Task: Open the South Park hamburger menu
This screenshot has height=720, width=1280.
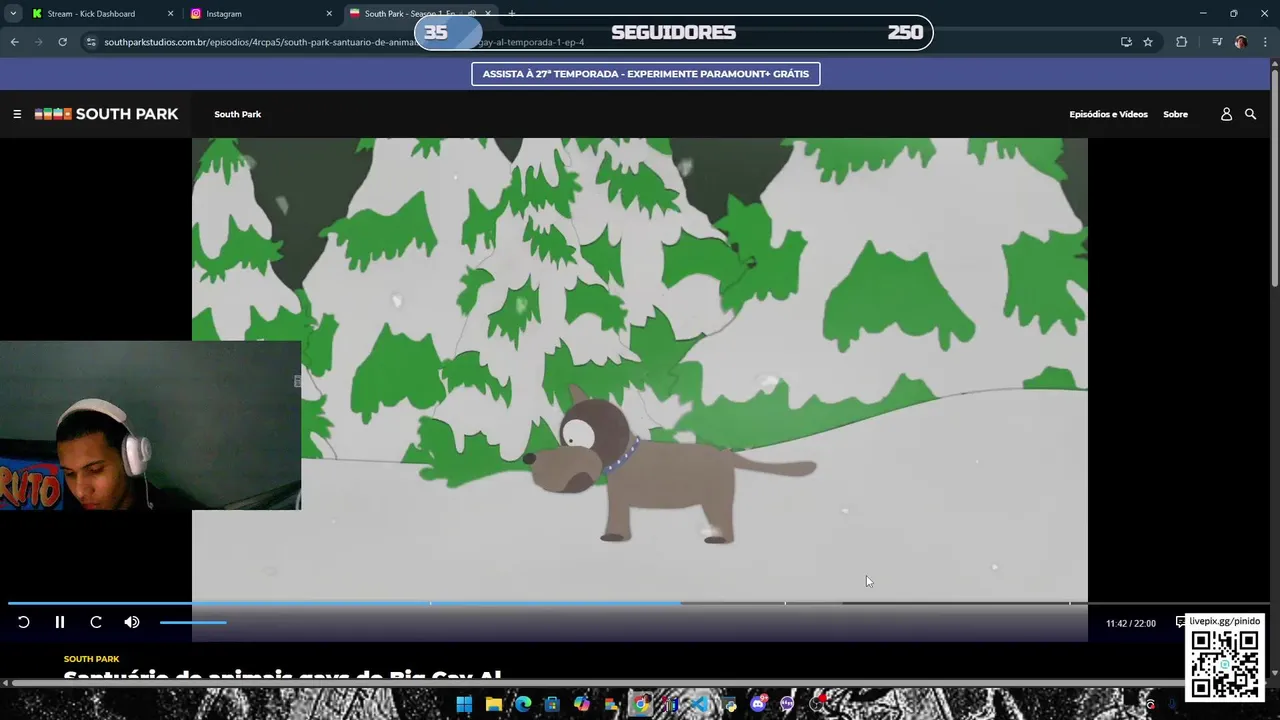Action: coord(17,114)
